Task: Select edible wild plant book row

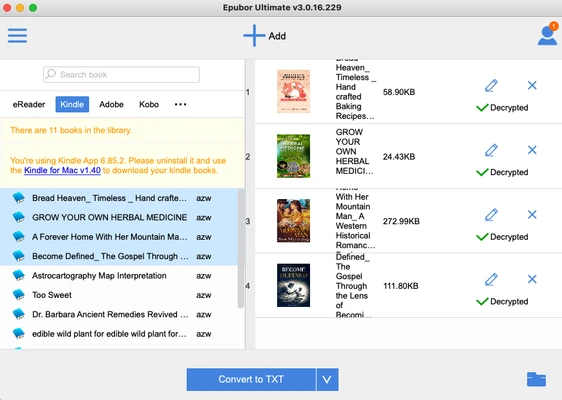Action: coord(119,333)
